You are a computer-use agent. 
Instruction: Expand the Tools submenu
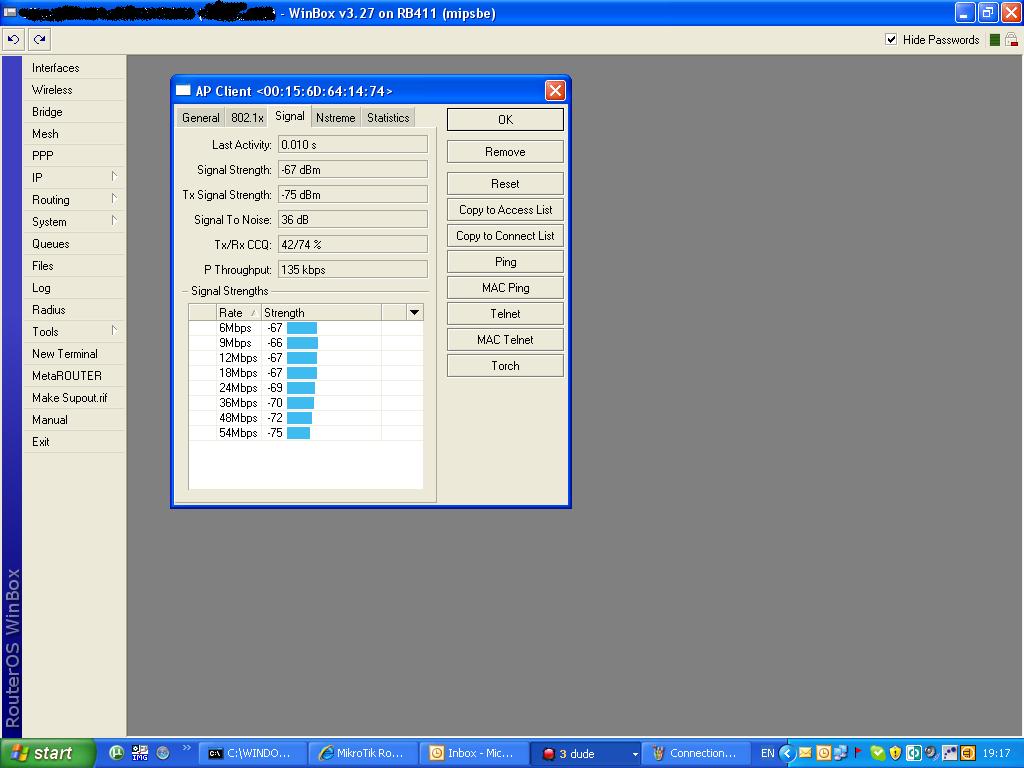point(73,332)
